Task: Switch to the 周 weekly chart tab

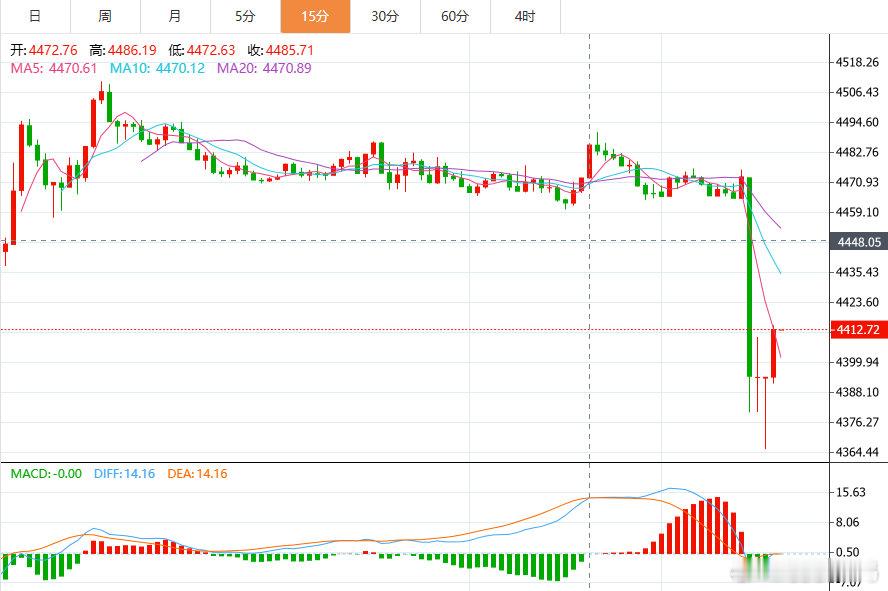Action: (105, 16)
